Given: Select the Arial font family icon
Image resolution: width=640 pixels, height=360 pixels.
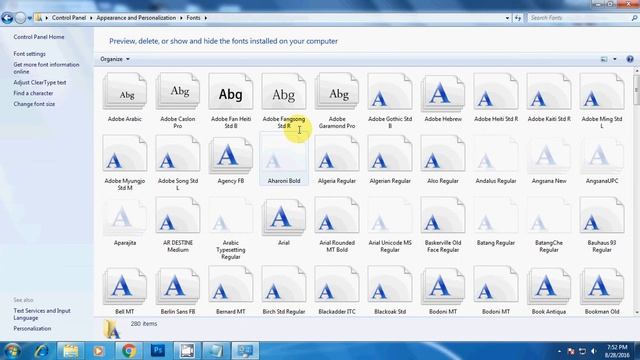Looking at the screenshot, I should [x=284, y=216].
